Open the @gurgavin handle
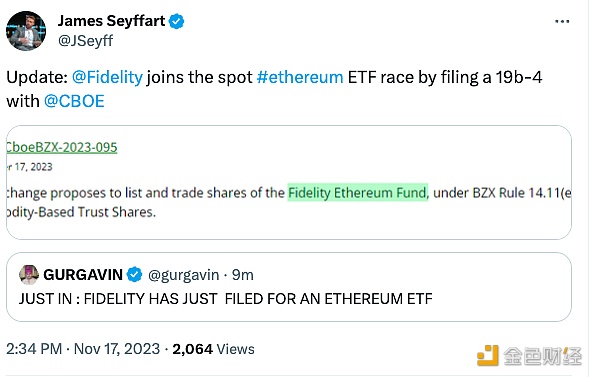The image size is (593, 377). [x=183, y=275]
